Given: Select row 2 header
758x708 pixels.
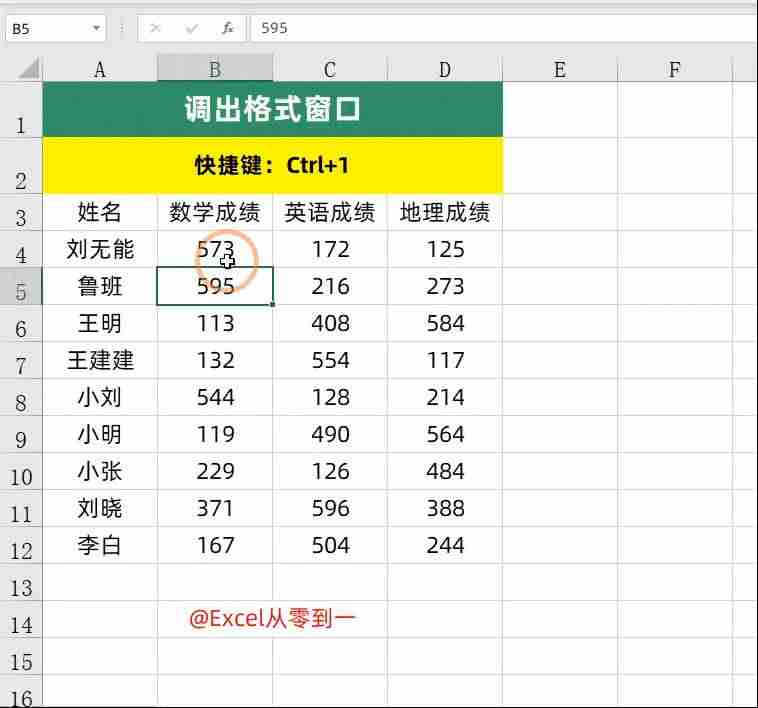Looking at the screenshot, I should point(21,166).
